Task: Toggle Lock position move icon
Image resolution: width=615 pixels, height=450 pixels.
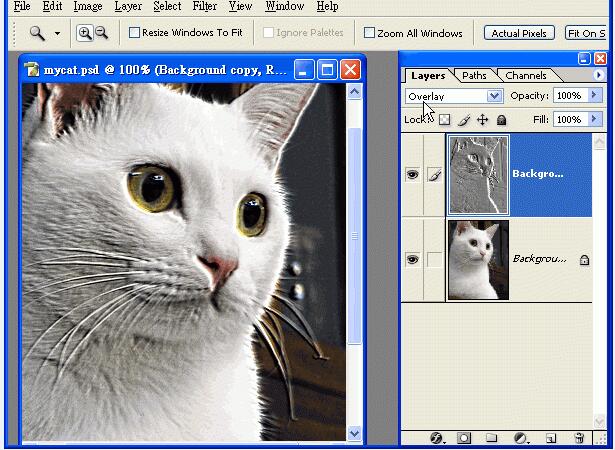Action: coord(482,120)
